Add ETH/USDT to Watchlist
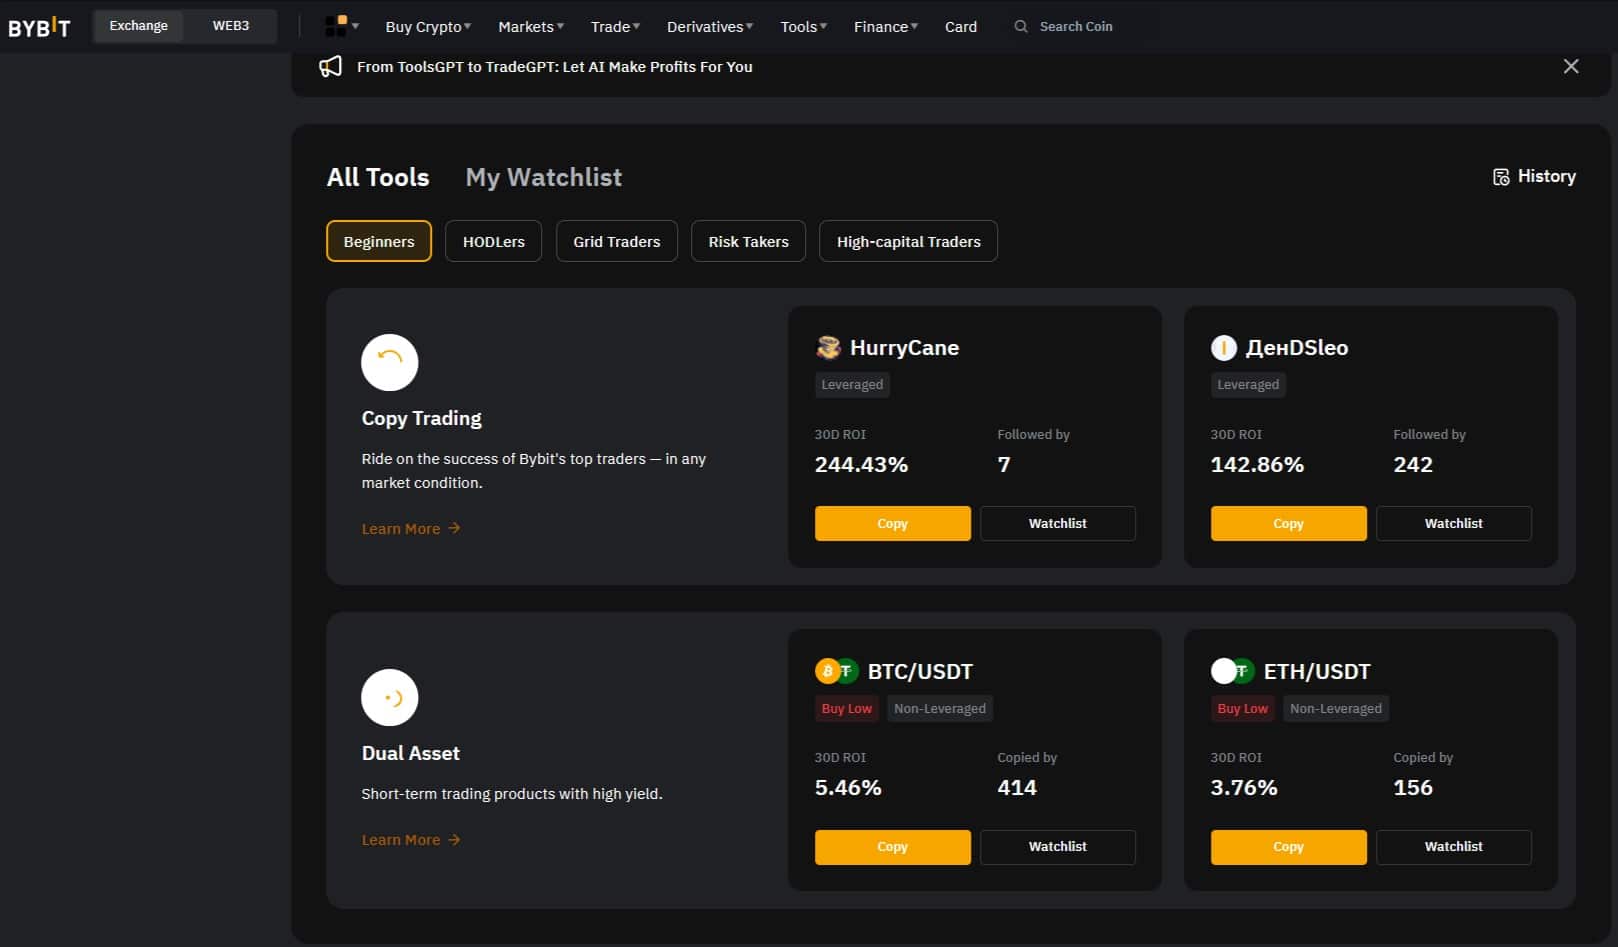This screenshot has height=947, width=1618. click(x=1454, y=847)
